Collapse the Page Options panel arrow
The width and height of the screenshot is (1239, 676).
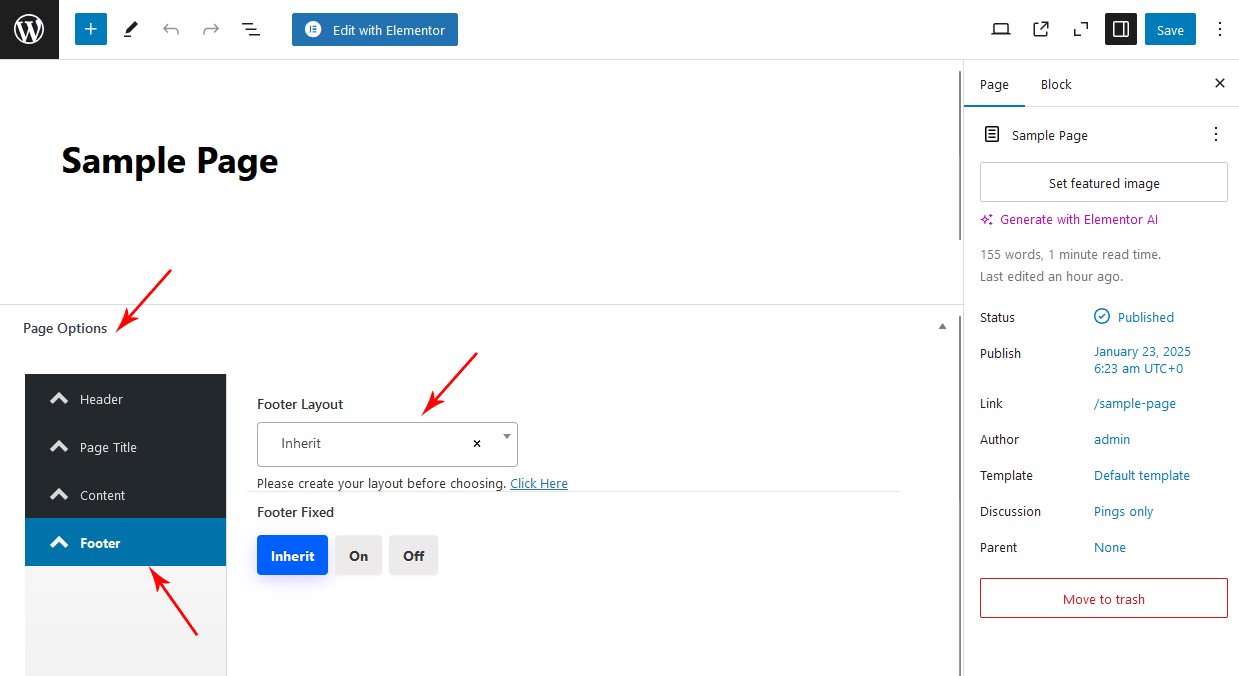click(942, 327)
